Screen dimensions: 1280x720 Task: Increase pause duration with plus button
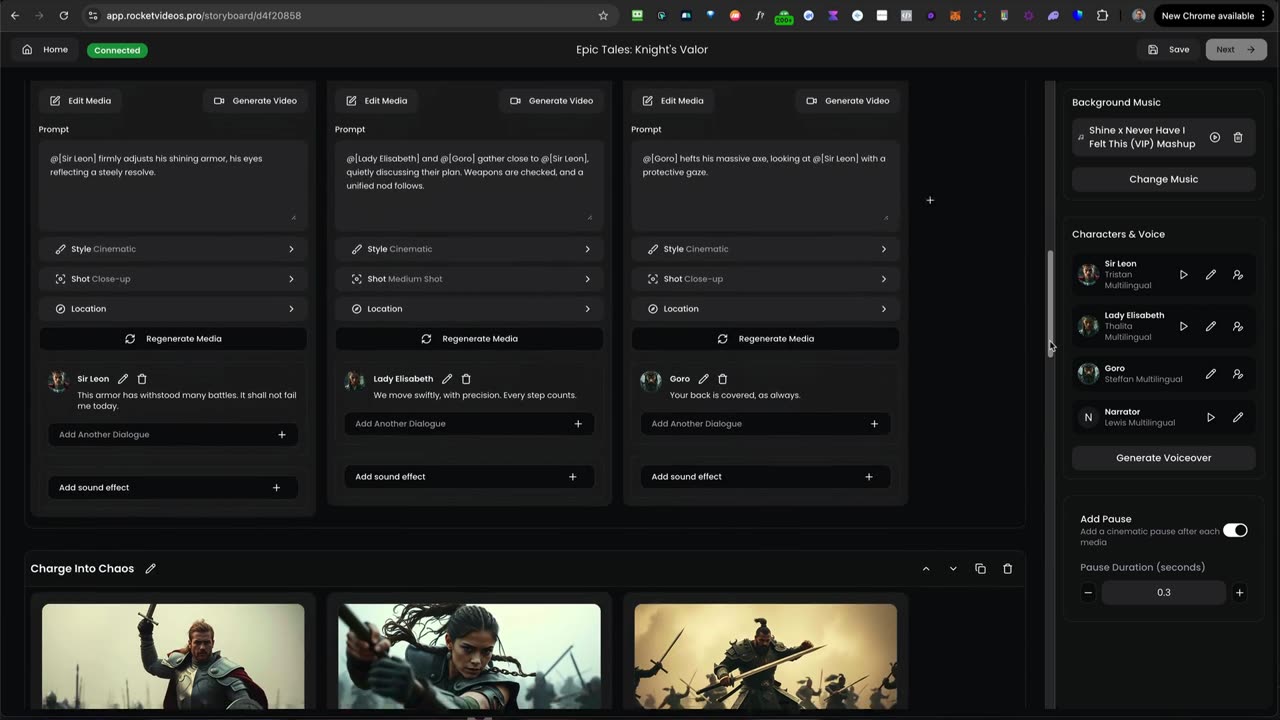click(1239, 593)
